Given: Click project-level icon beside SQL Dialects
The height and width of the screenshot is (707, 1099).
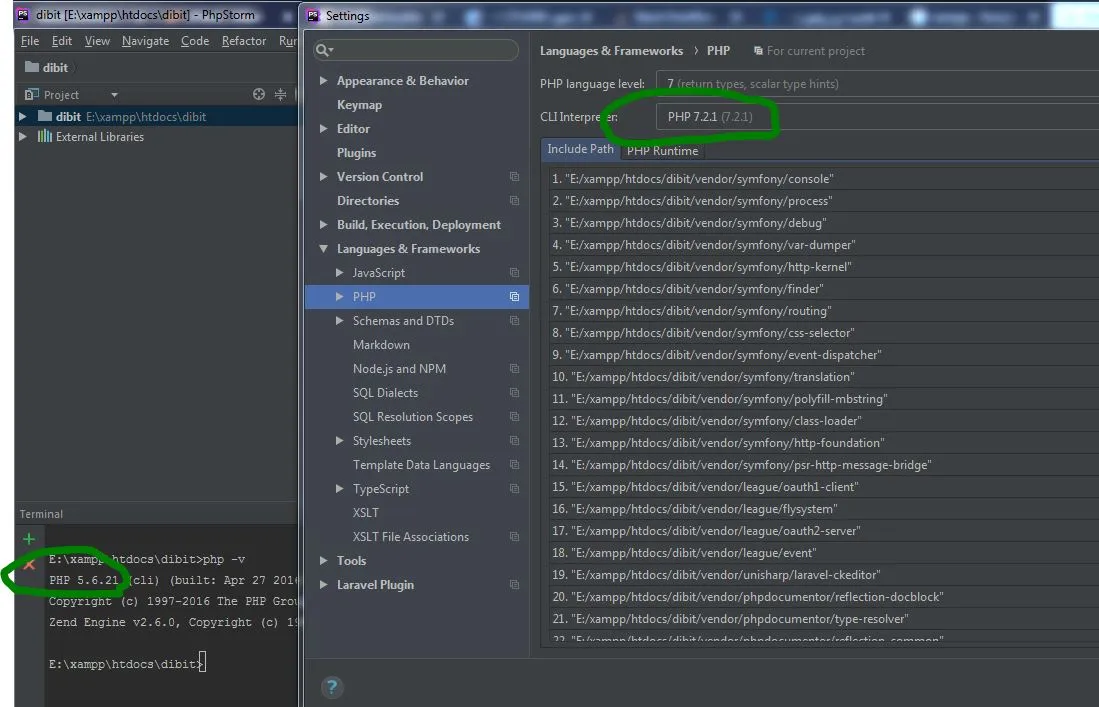Looking at the screenshot, I should point(514,392).
